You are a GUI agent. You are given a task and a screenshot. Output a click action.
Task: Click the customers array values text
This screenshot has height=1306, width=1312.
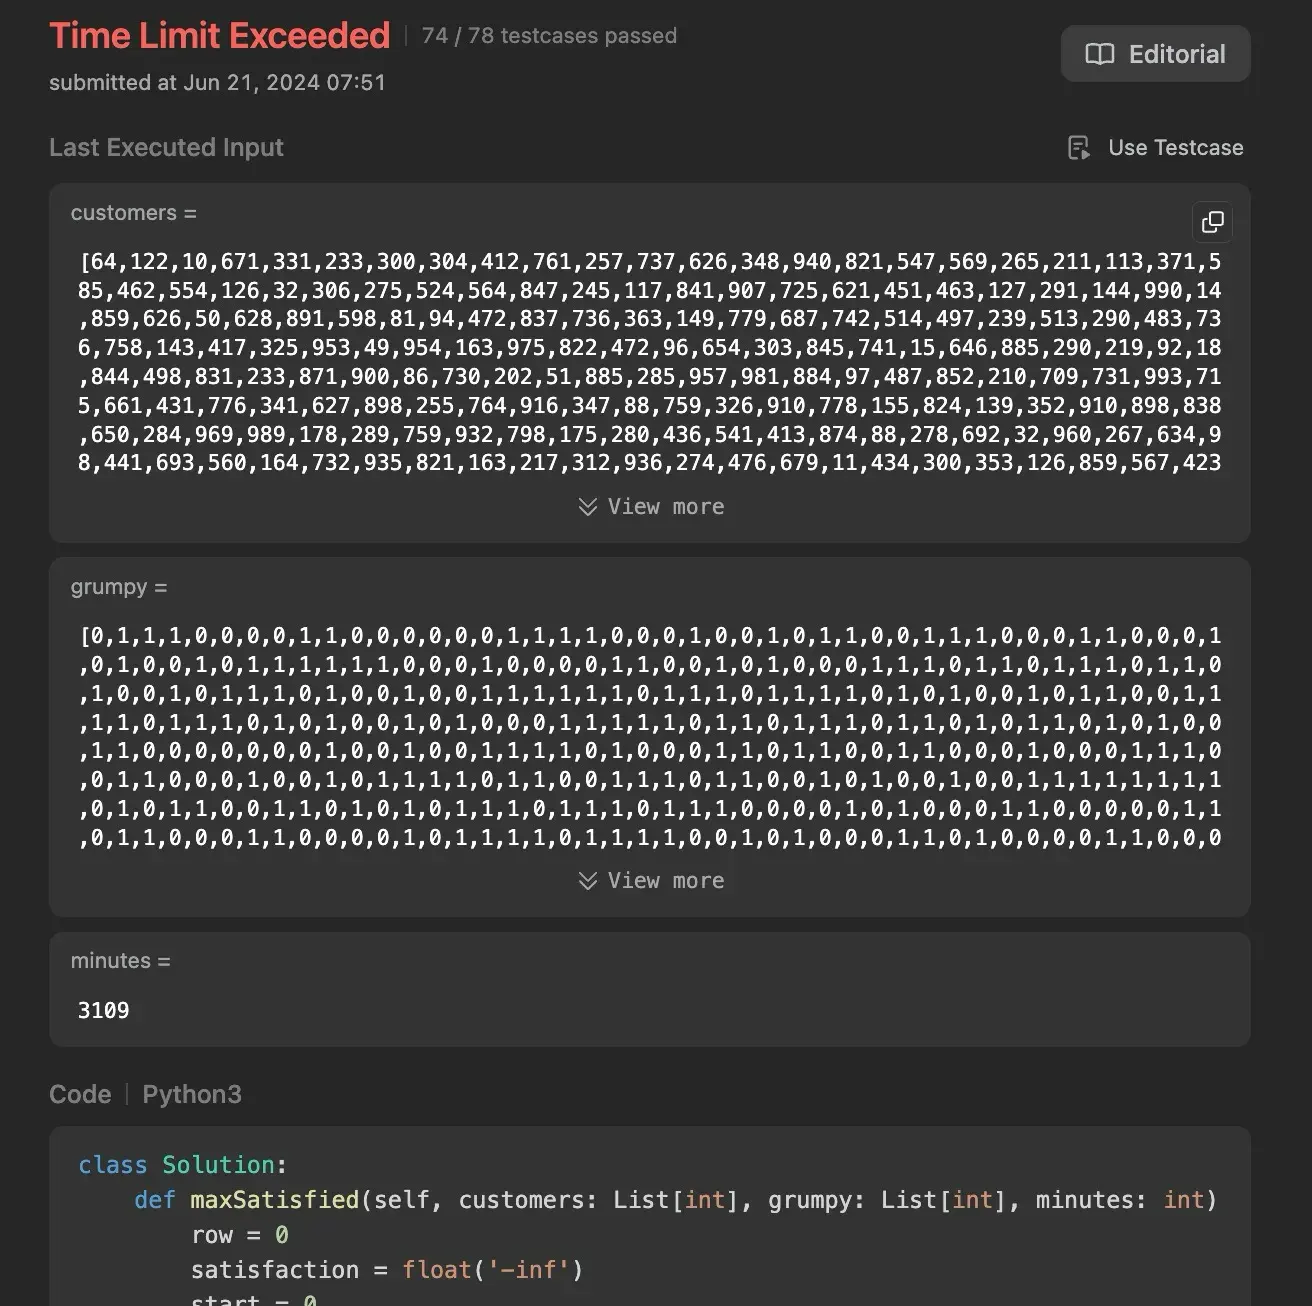click(x=650, y=362)
